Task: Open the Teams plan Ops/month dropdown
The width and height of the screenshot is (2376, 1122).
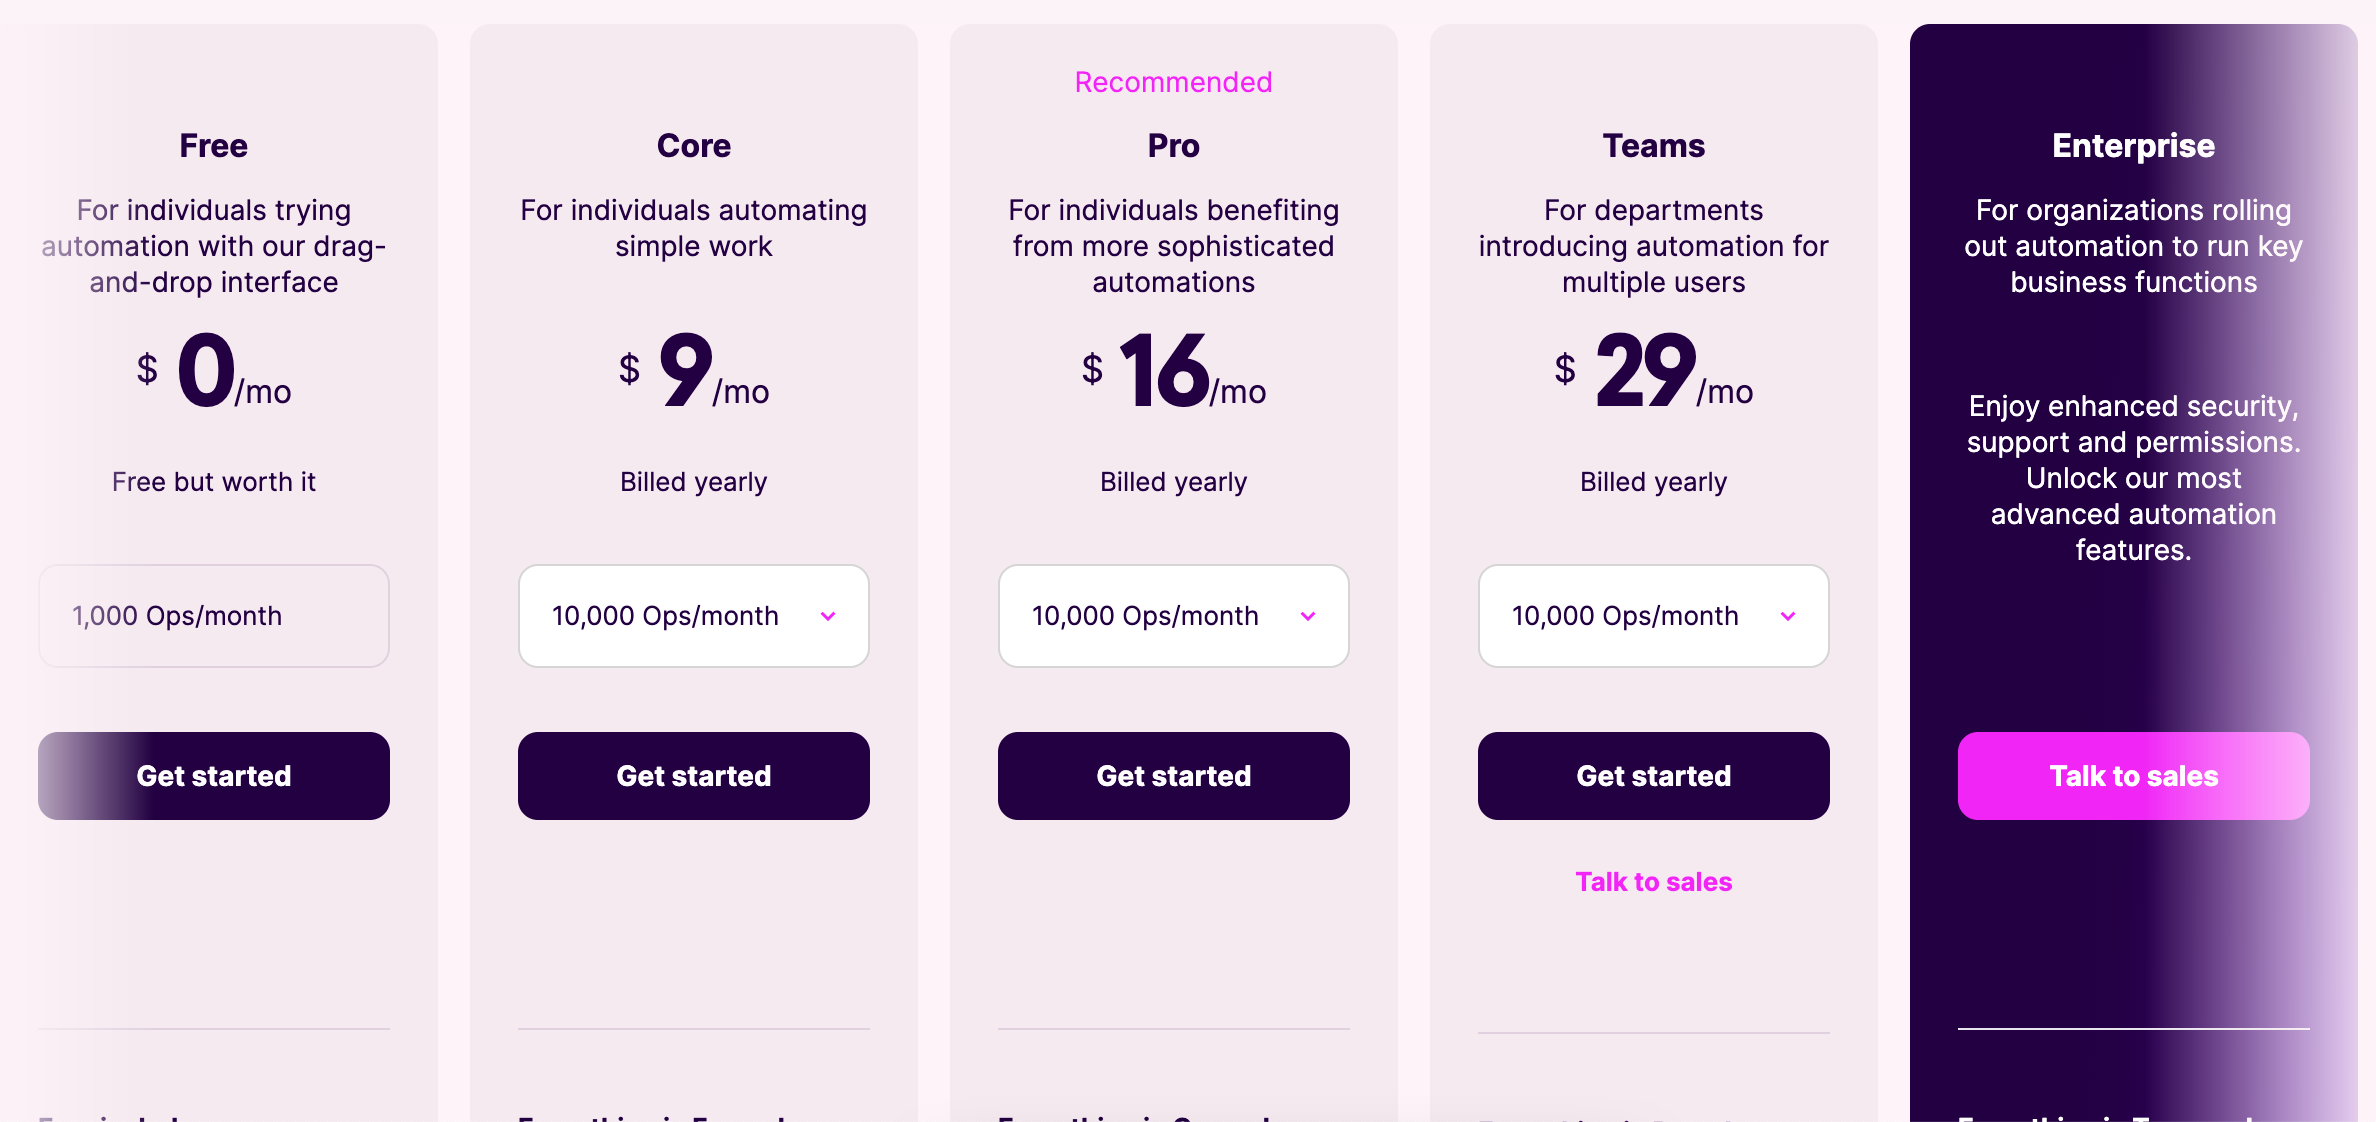Action: click(1653, 616)
